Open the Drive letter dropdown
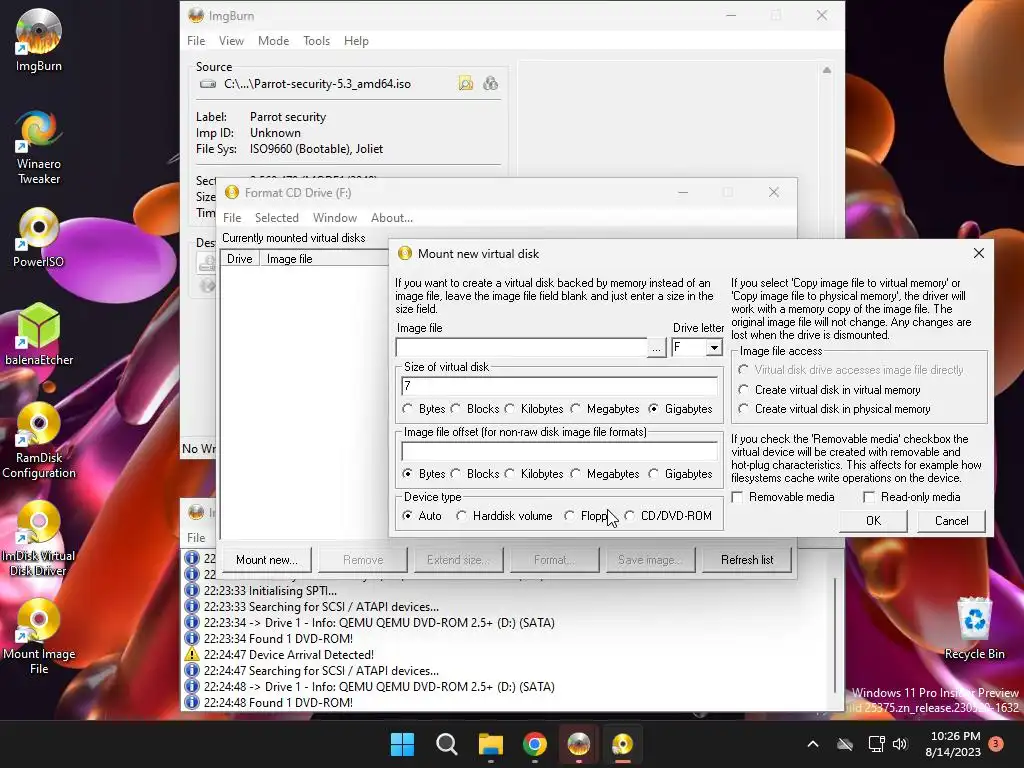 714,347
